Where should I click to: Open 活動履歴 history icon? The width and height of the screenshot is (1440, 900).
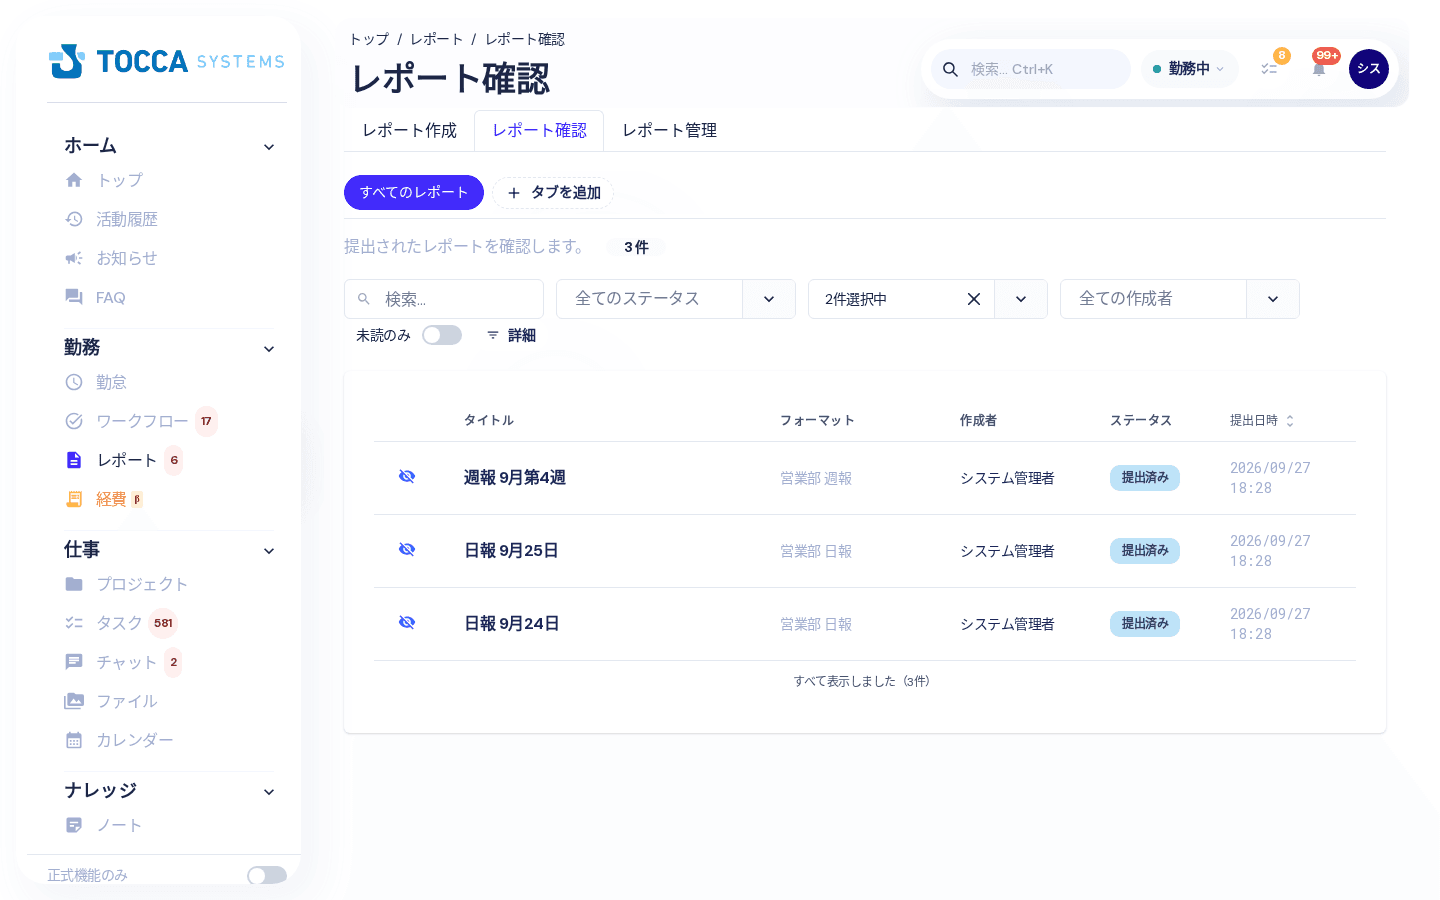[x=74, y=219]
